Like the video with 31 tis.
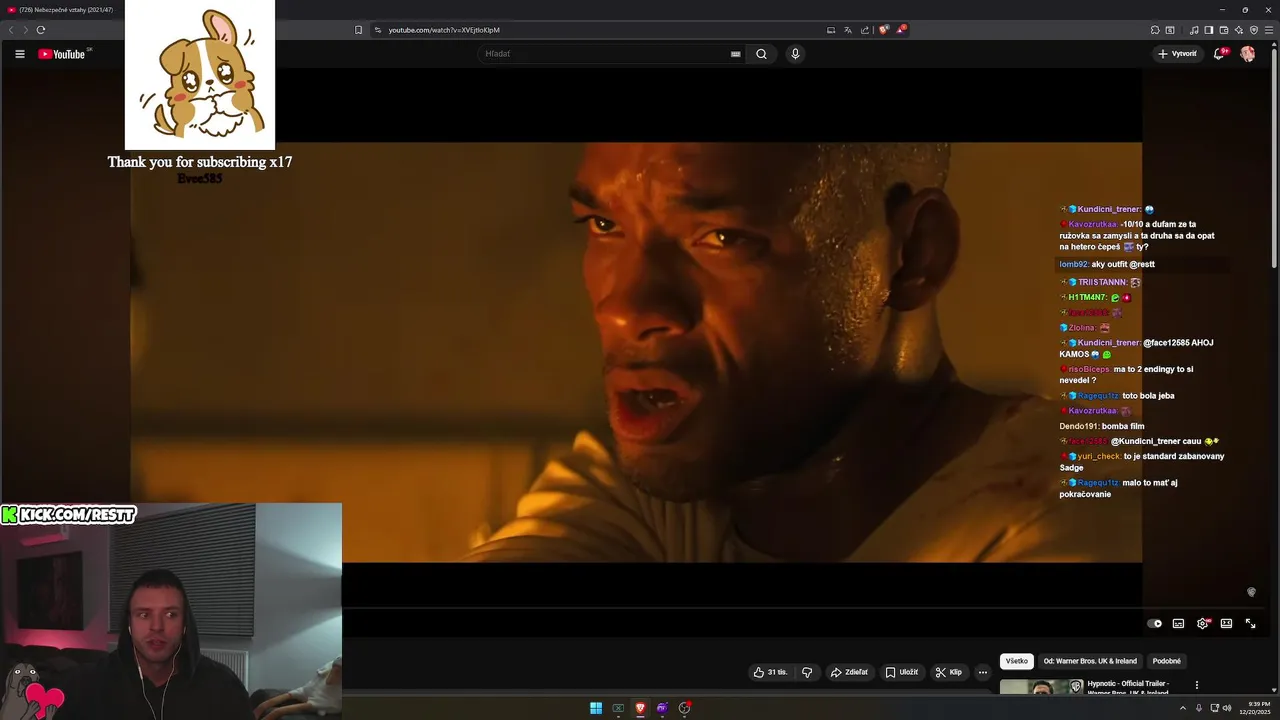 point(770,672)
